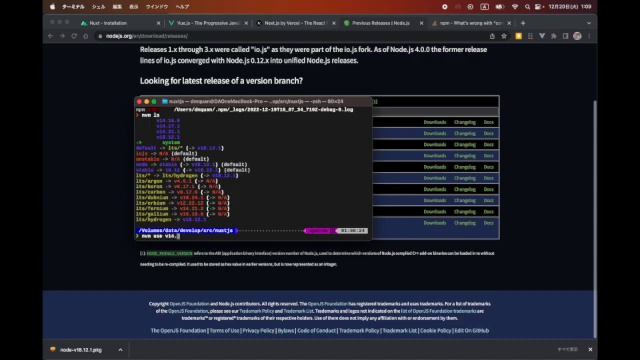Screen dimensions: 640x360
Task: Open the Apple menu
Action: pos(52,7)
